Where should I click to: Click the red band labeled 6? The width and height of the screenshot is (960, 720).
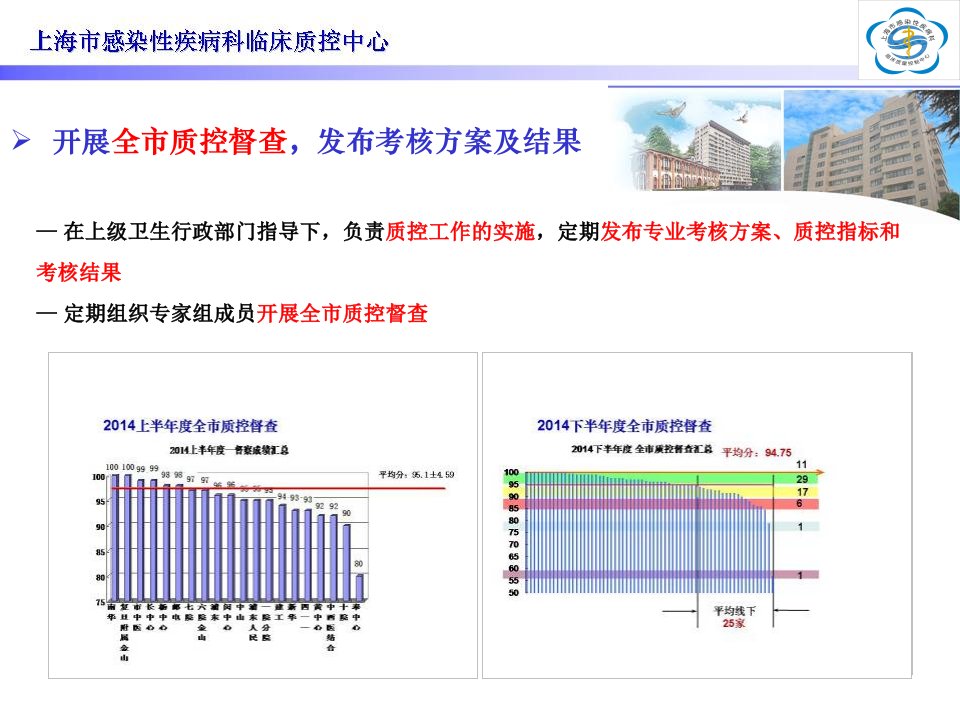(661, 504)
